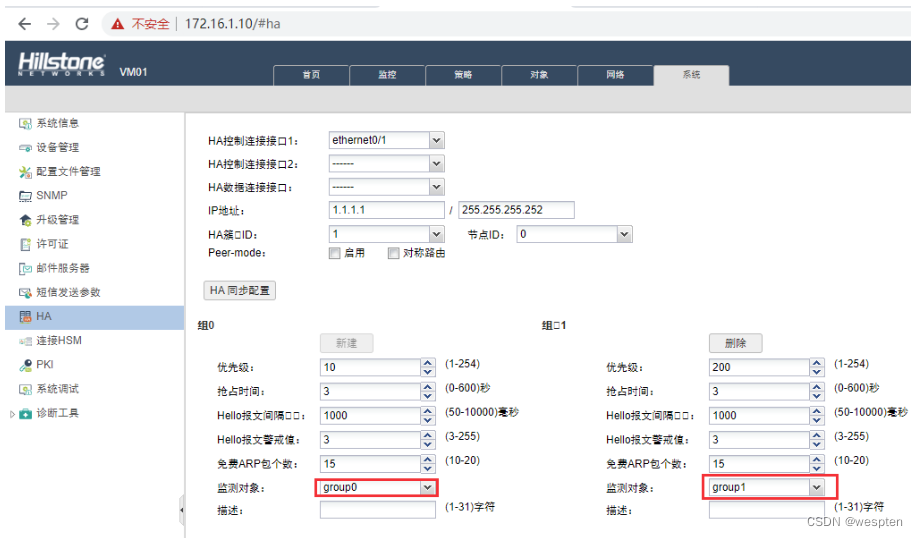Viewport: 918px width, 538px height.
Task: Click the 许可证 document icon
Action: click(26, 244)
